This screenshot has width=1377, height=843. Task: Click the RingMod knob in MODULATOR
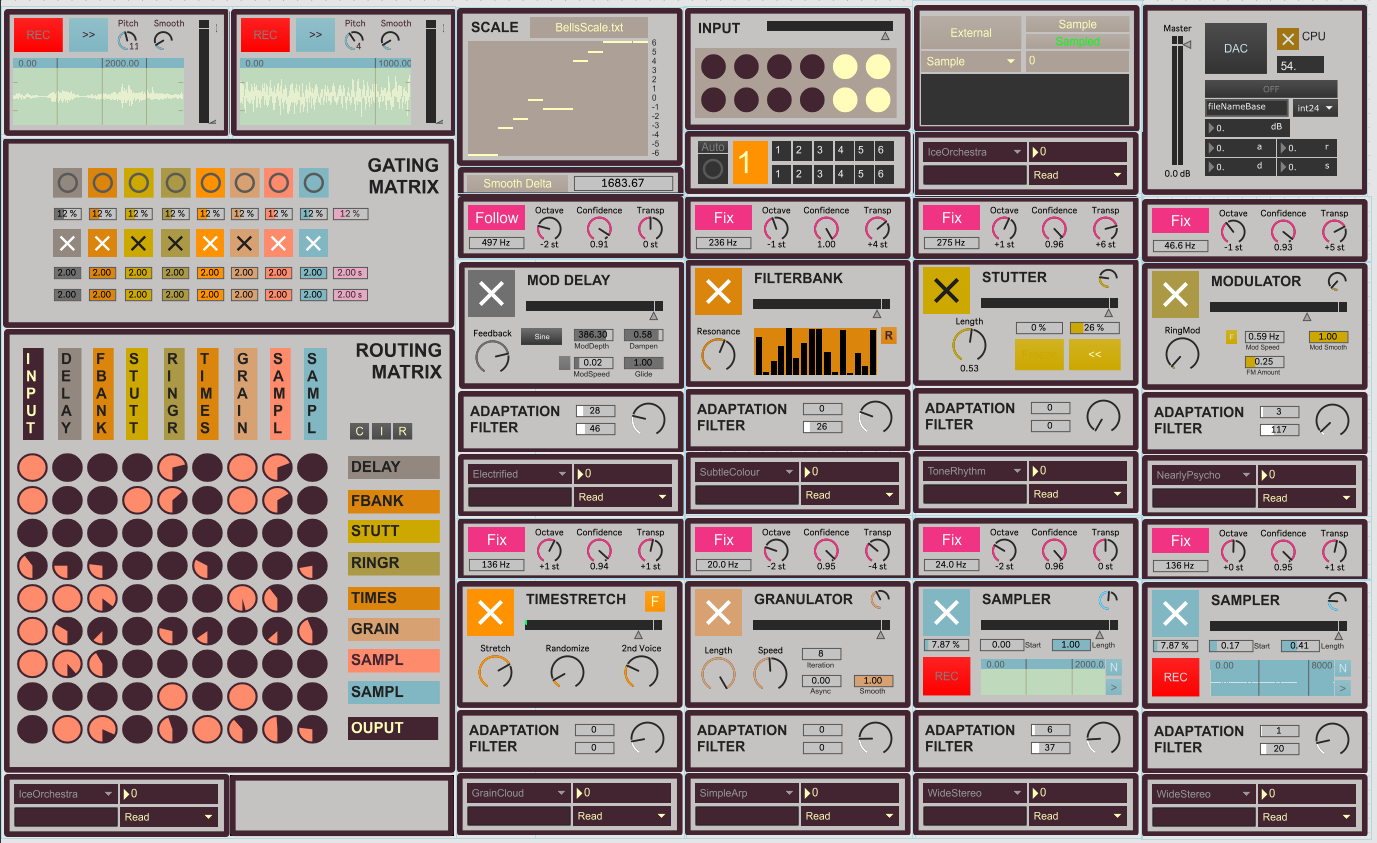click(x=1182, y=352)
